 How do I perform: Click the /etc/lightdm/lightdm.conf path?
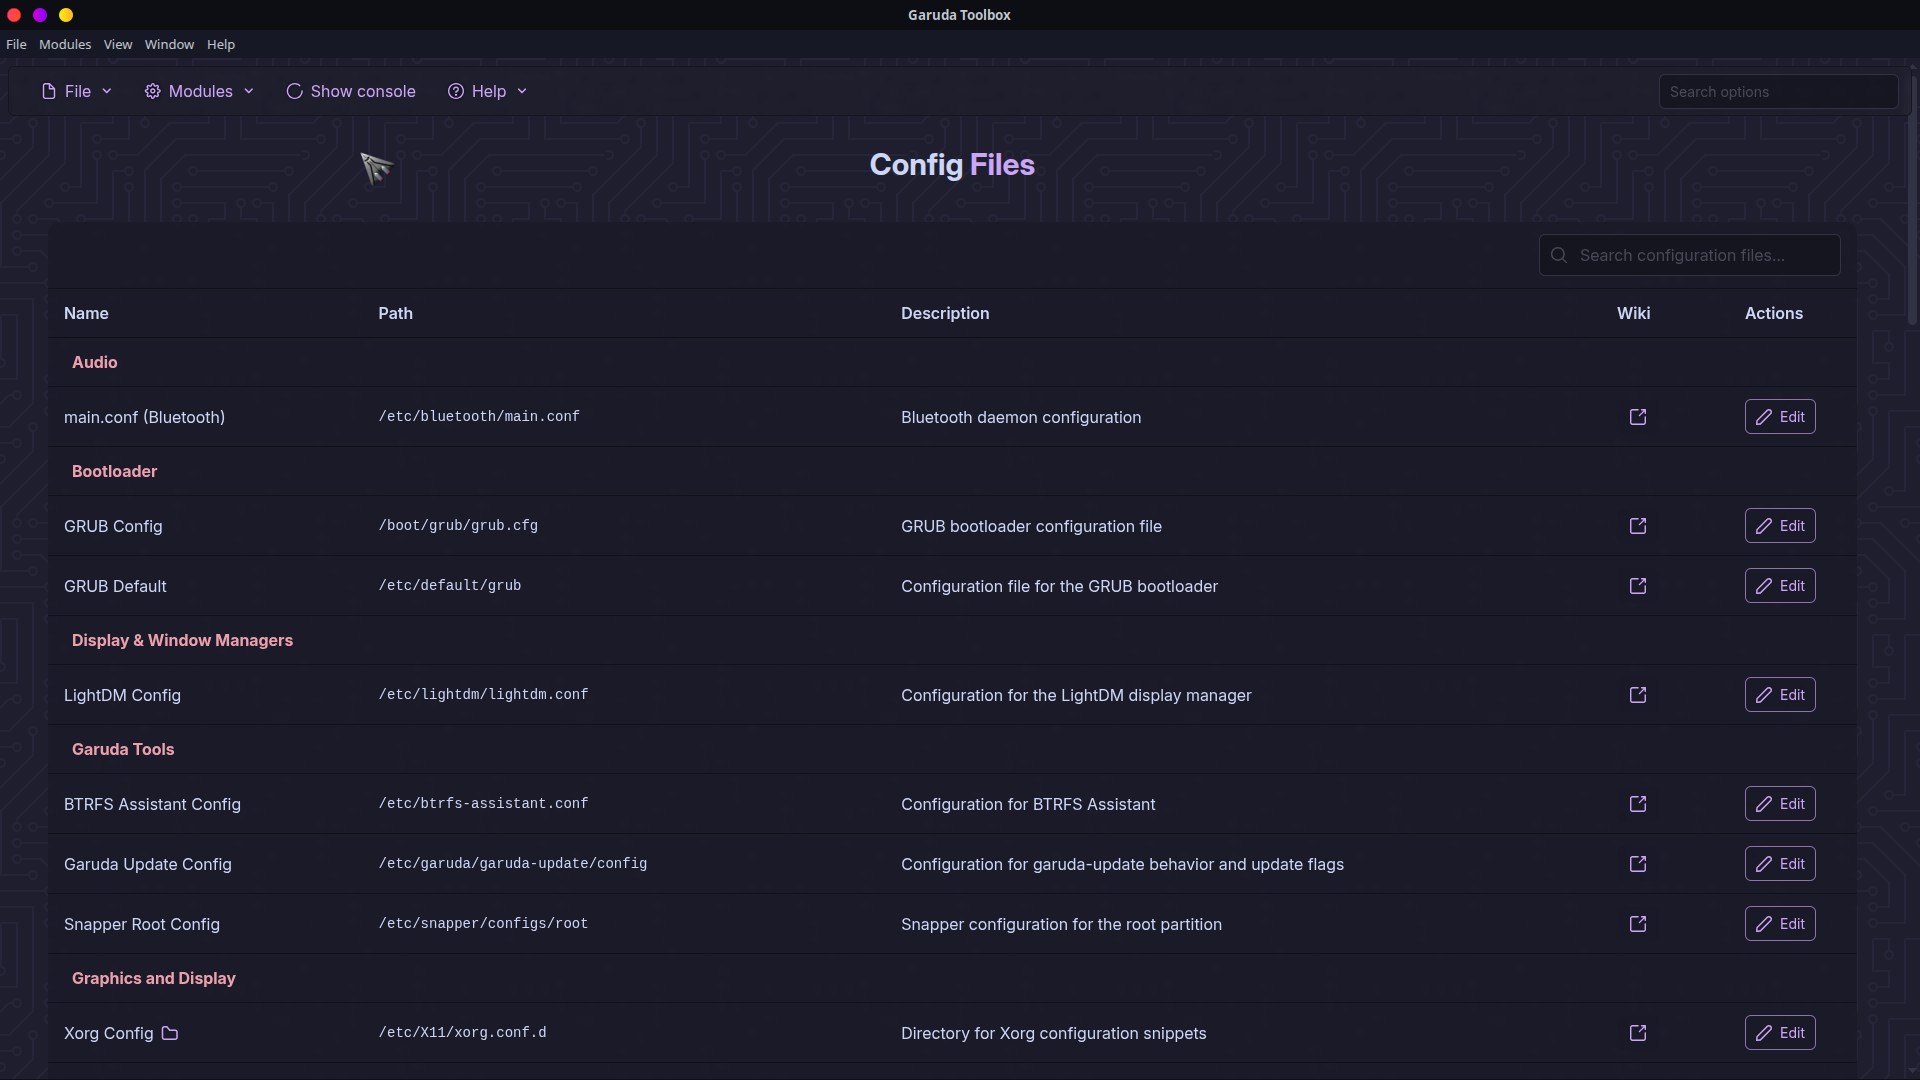click(x=483, y=695)
